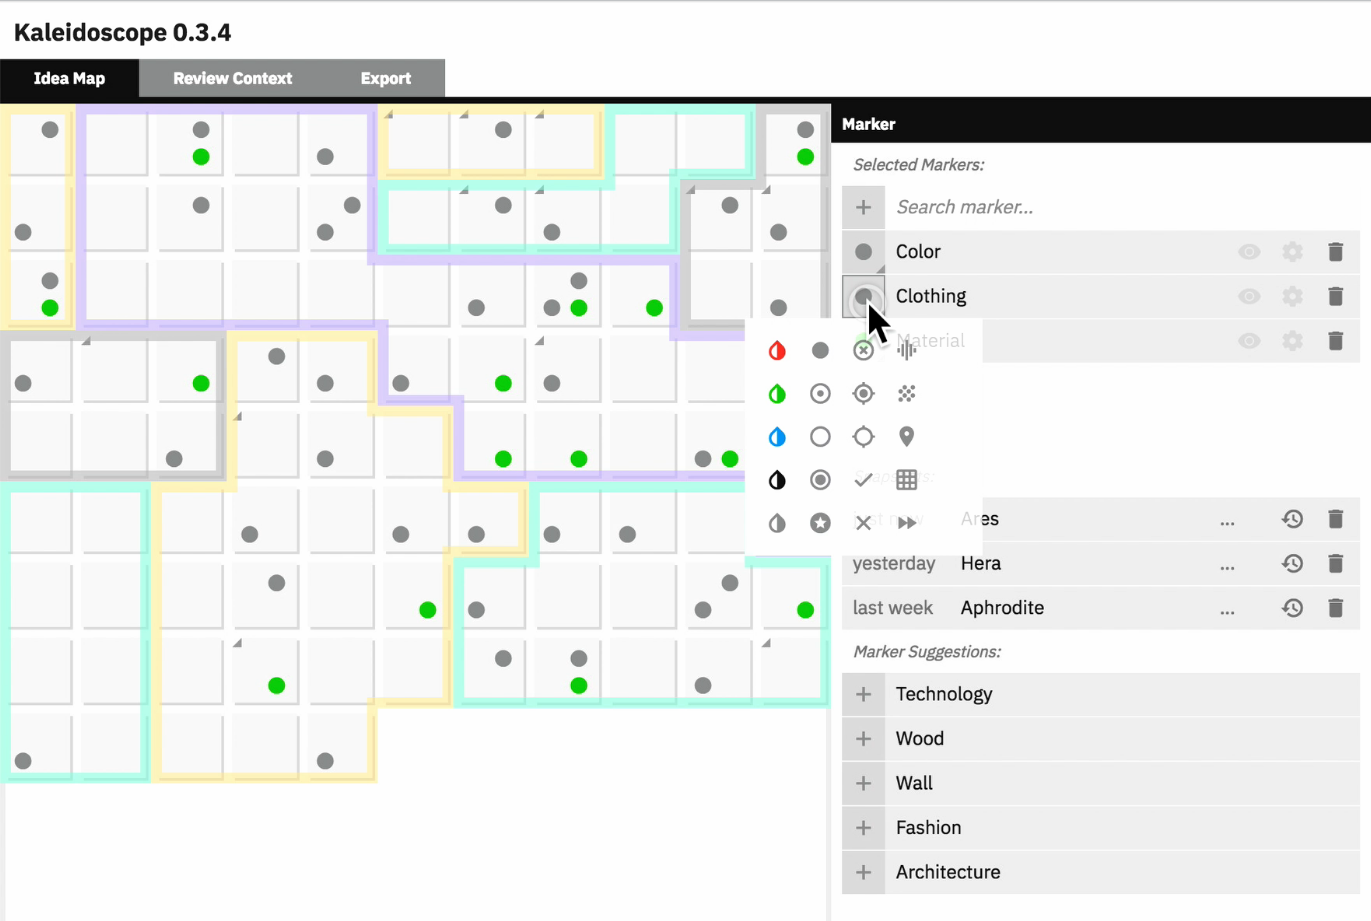The height and width of the screenshot is (921, 1371).
Task: Open the Export tab
Action: click(x=385, y=78)
